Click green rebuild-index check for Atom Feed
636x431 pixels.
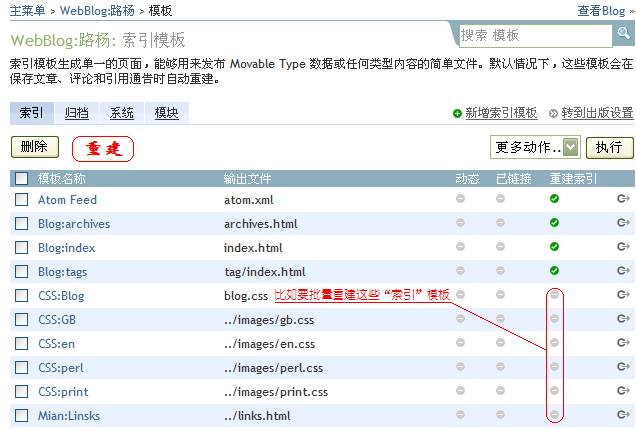pyautogui.click(x=554, y=199)
